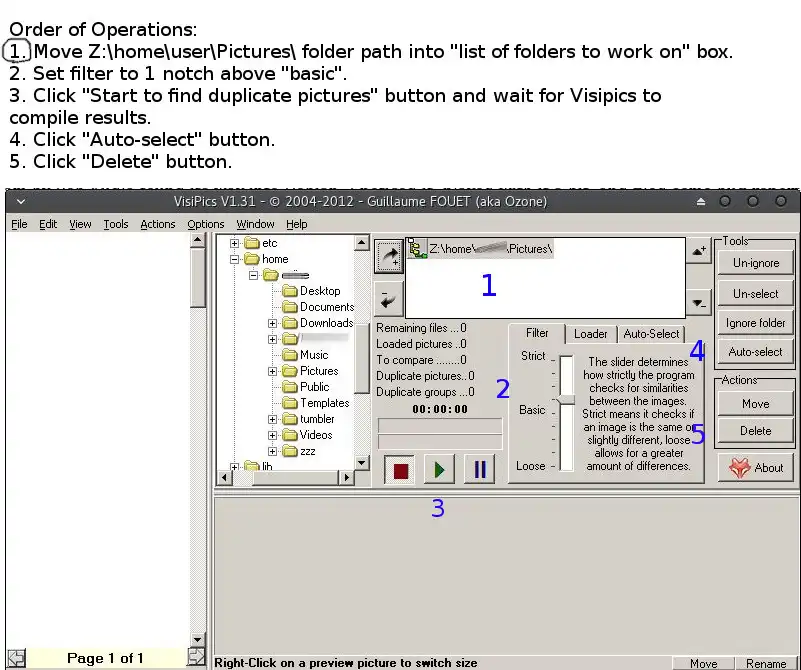
Task: Open the Actions menu
Action: (157, 224)
